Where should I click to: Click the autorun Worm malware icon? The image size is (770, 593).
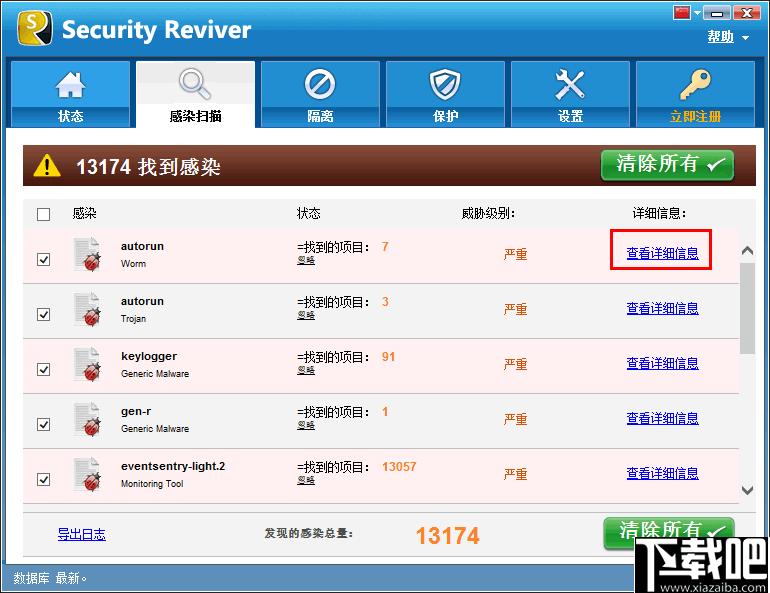point(87,254)
